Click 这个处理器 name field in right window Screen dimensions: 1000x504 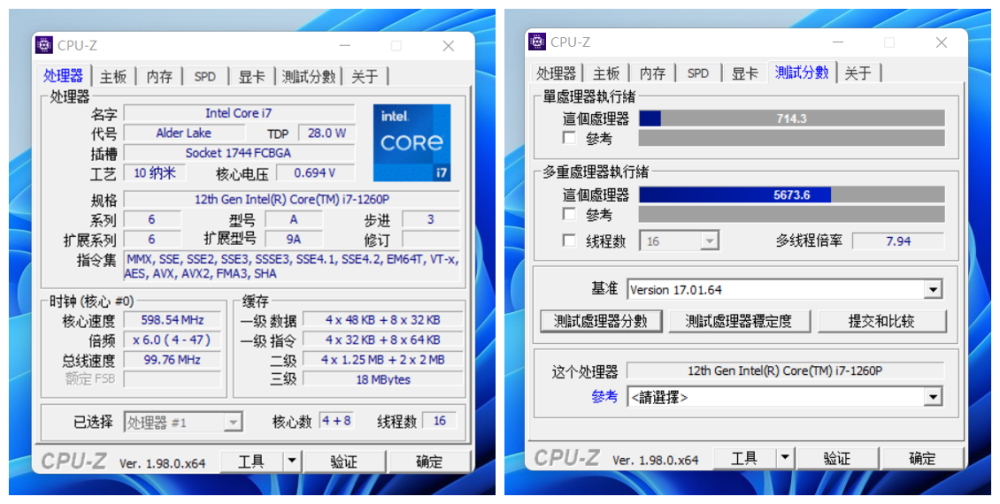click(785, 371)
